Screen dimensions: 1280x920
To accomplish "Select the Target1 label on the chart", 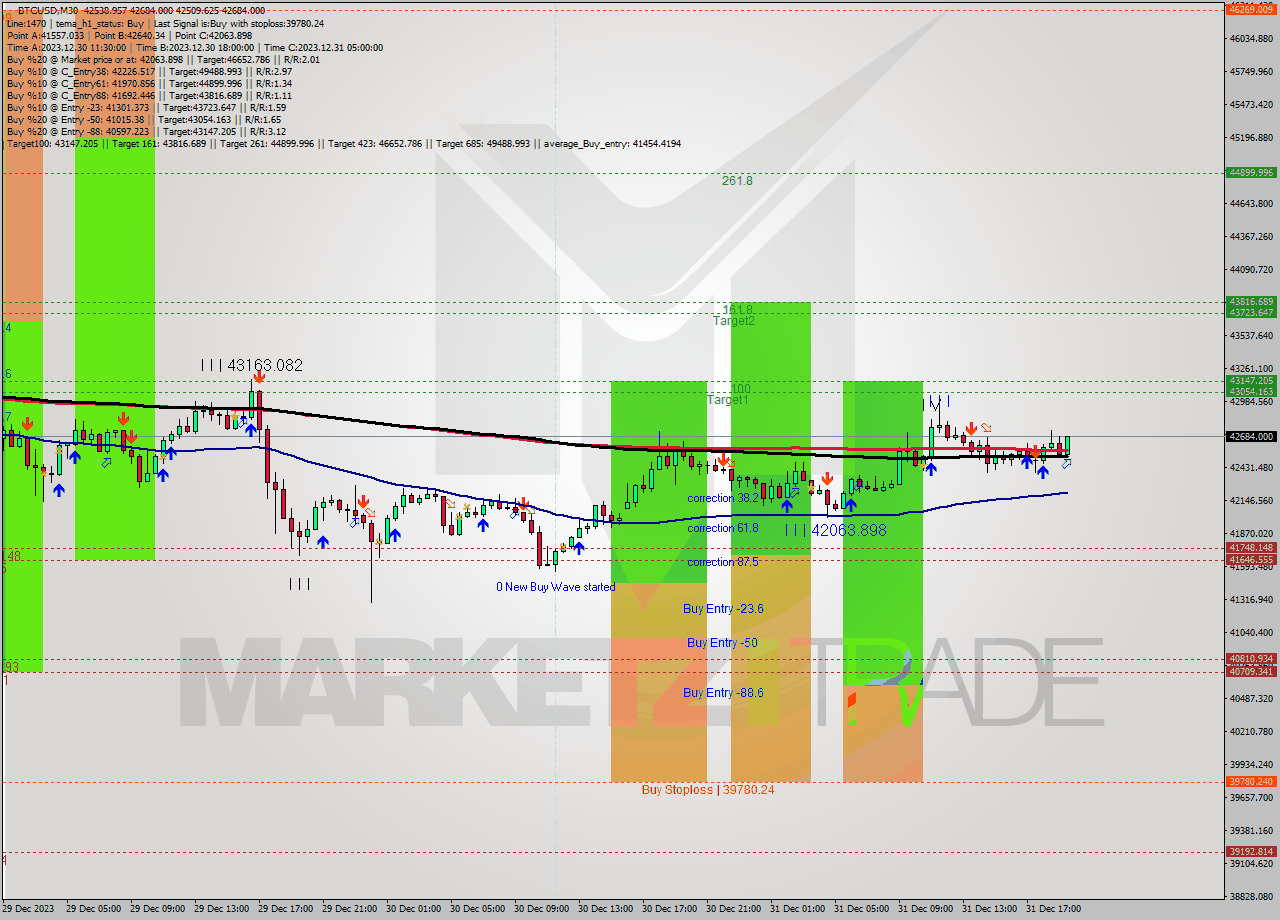I will coord(728,400).
